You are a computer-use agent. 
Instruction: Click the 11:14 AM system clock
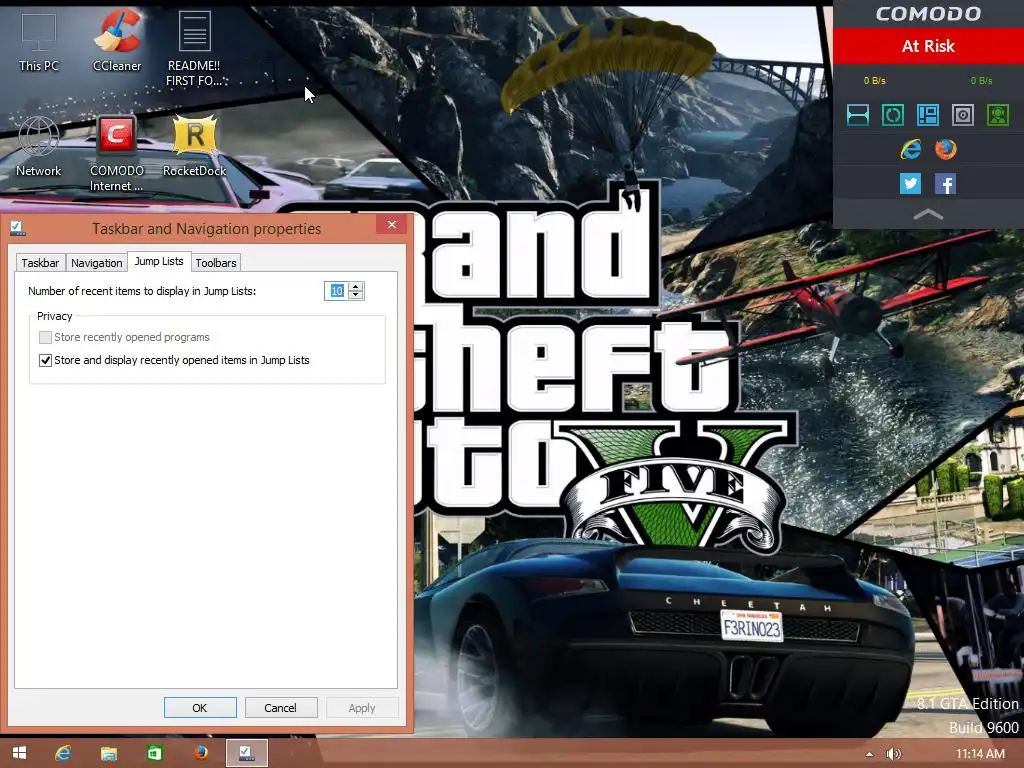[x=980, y=754]
